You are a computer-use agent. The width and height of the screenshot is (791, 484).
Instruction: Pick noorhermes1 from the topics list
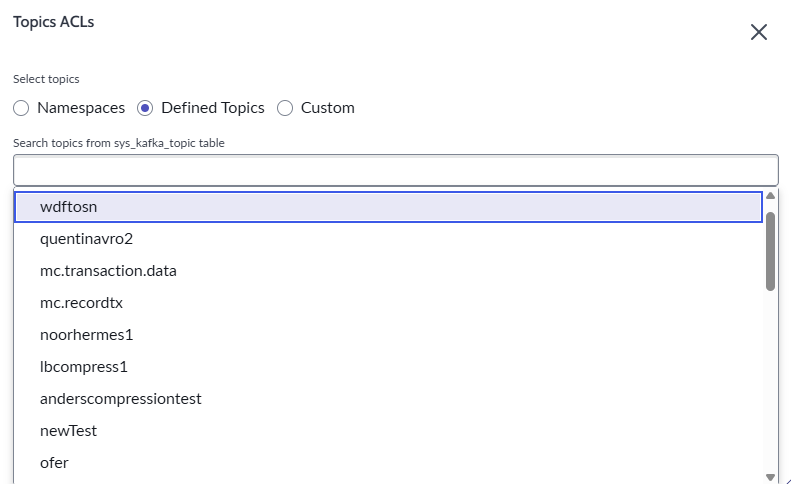(x=86, y=335)
